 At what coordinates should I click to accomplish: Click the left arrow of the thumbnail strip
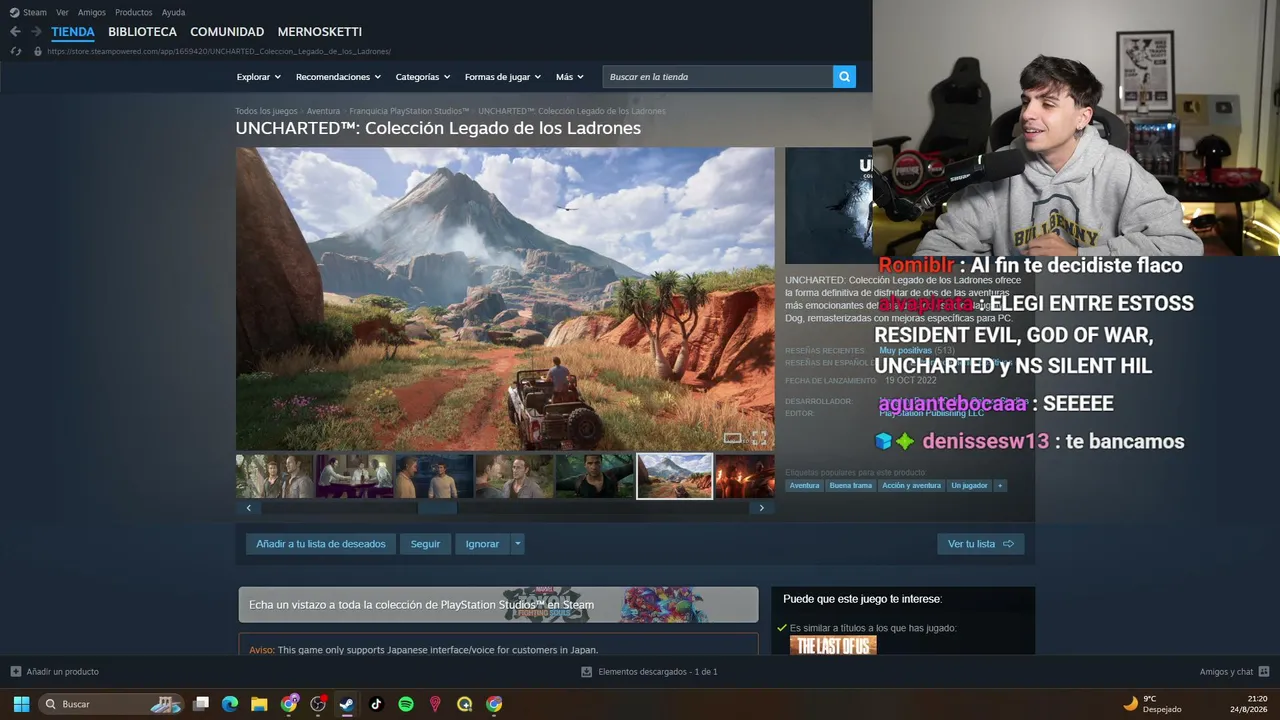click(x=249, y=508)
